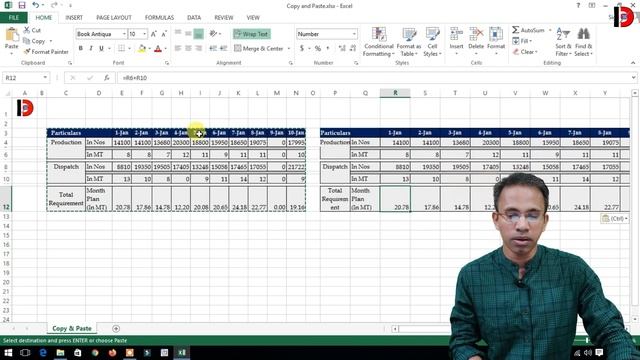The width and height of the screenshot is (640, 360).
Task: Apply a cell border with the Borders icon
Action: [122, 49]
